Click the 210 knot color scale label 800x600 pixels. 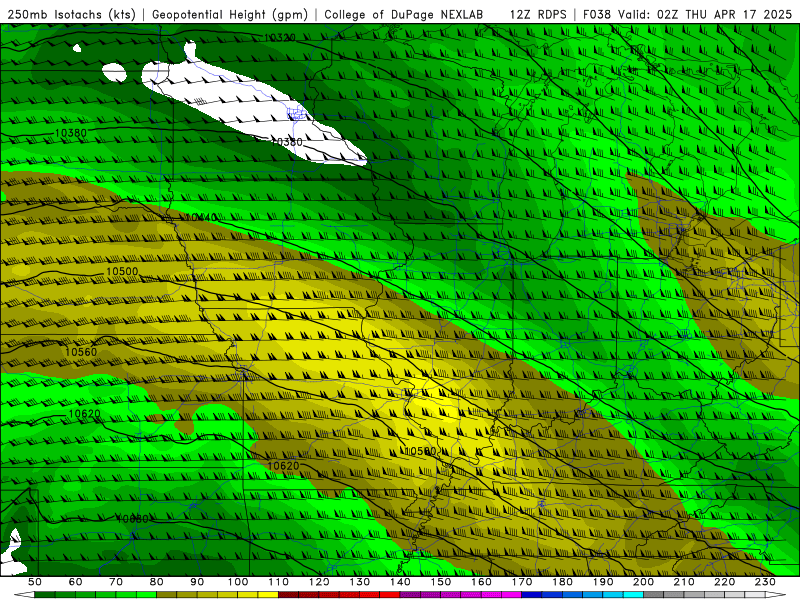tap(684, 582)
